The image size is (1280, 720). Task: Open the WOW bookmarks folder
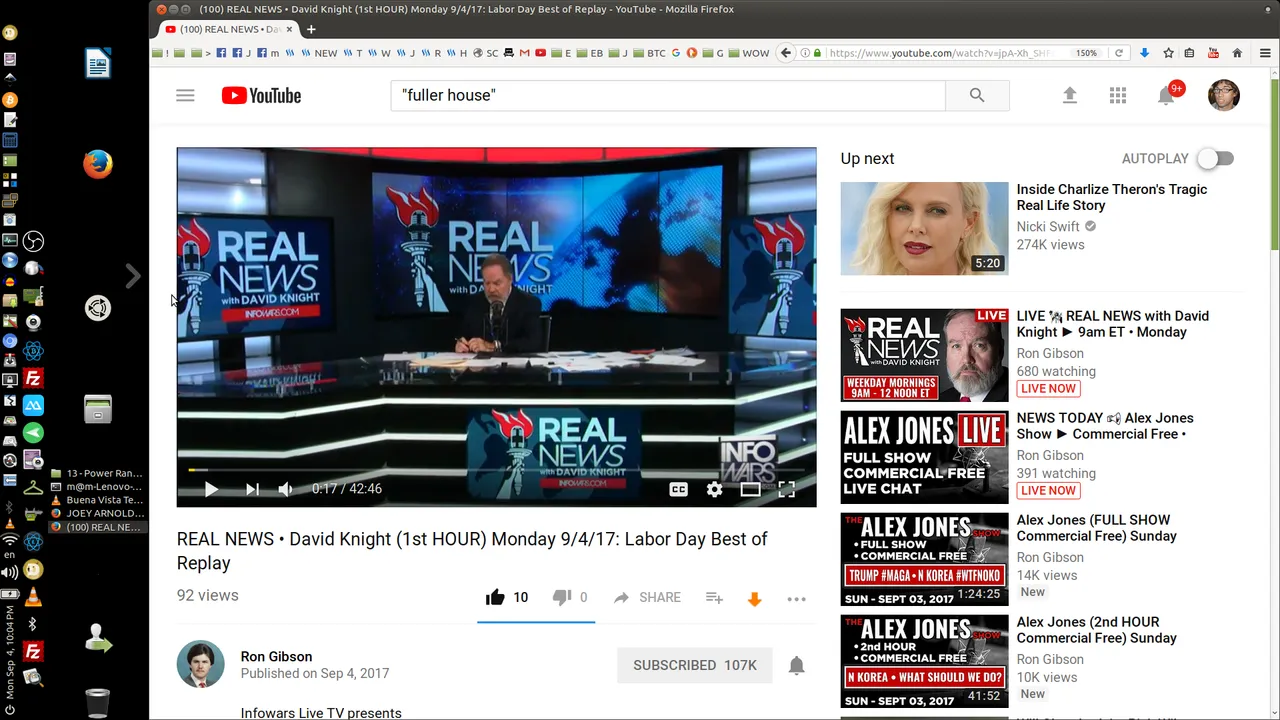tap(749, 53)
